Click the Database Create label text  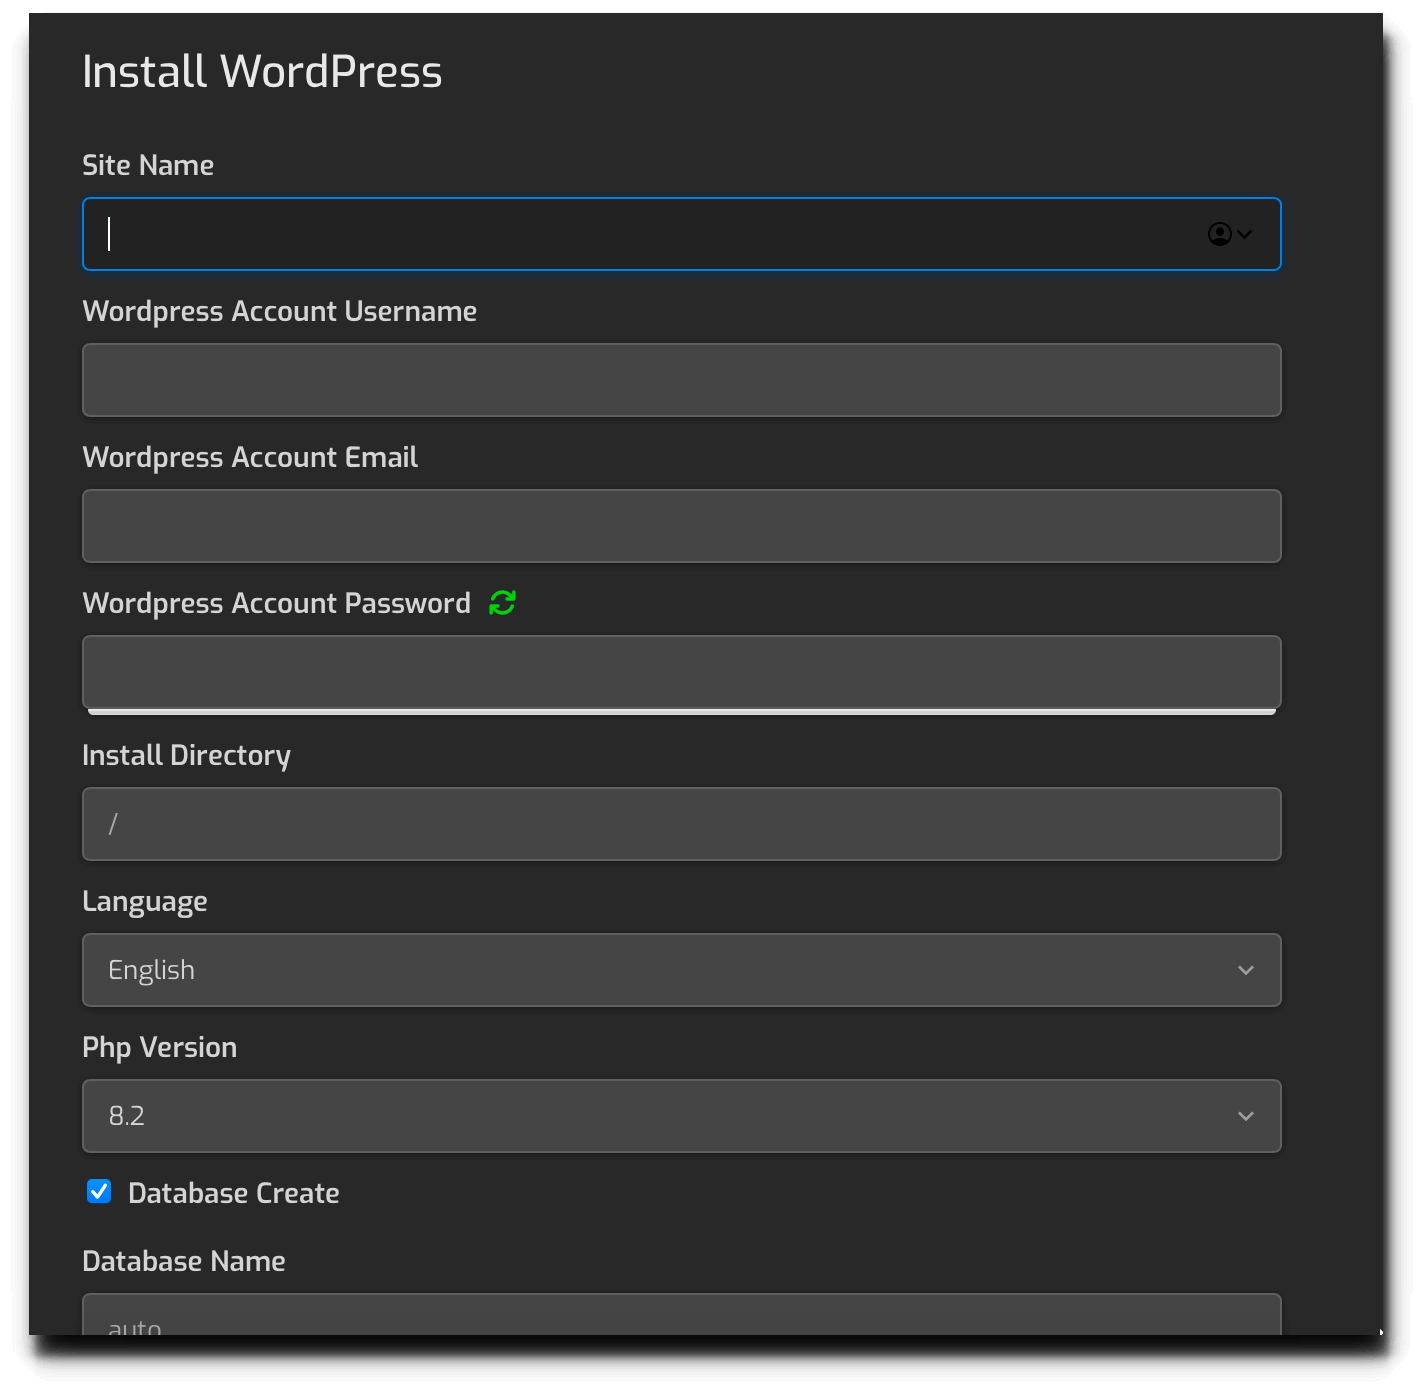tap(234, 1193)
